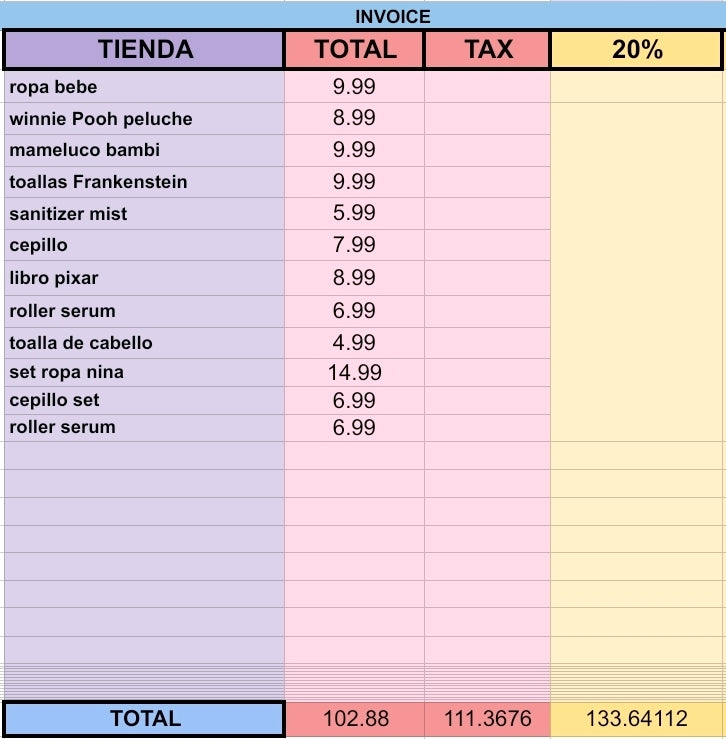The width and height of the screenshot is (726, 739).
Task: Click the 20% header cell
Action: (636, 49)
